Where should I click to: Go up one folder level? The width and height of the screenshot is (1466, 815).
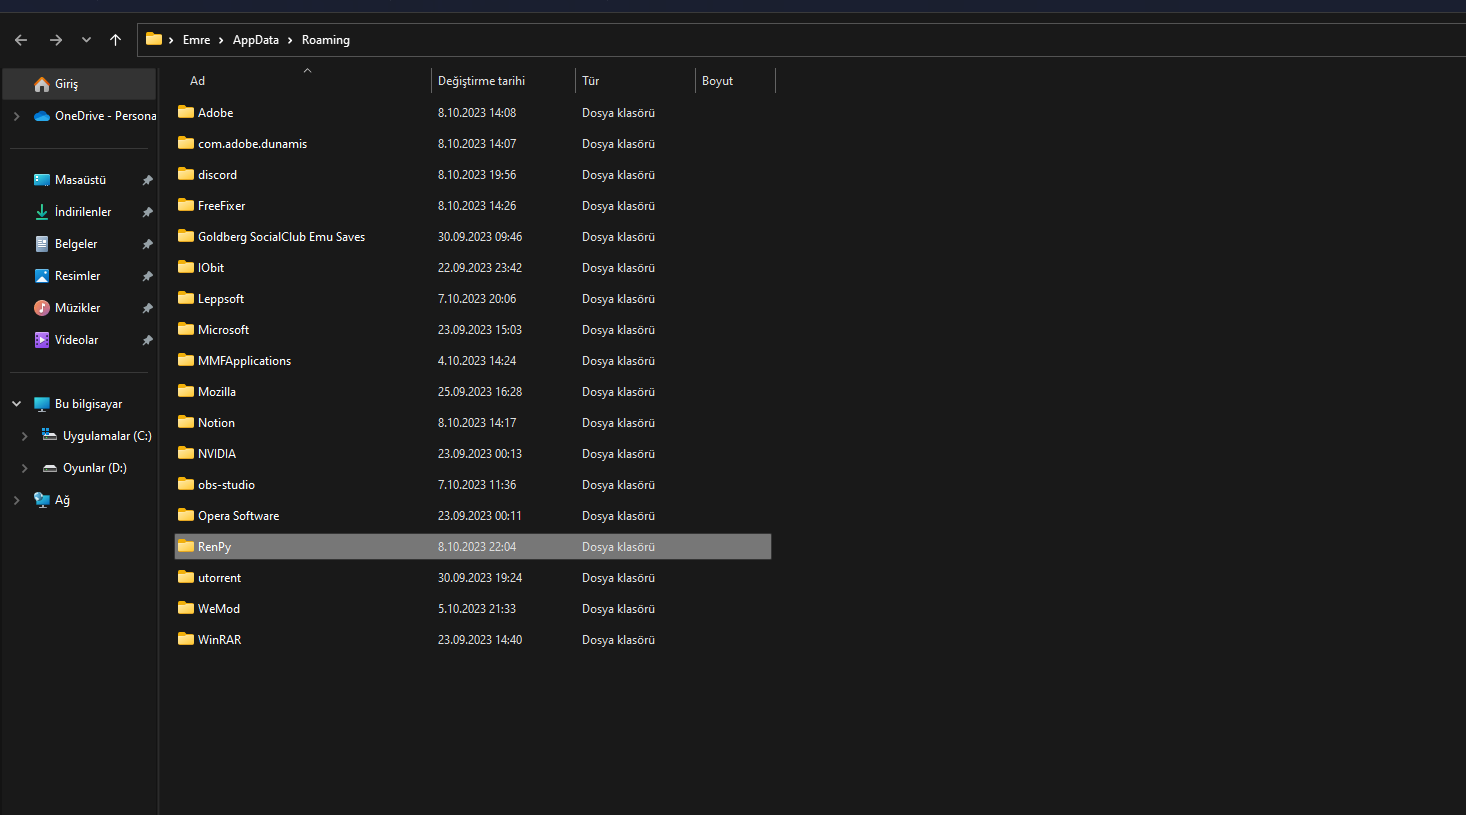[115, 40]
